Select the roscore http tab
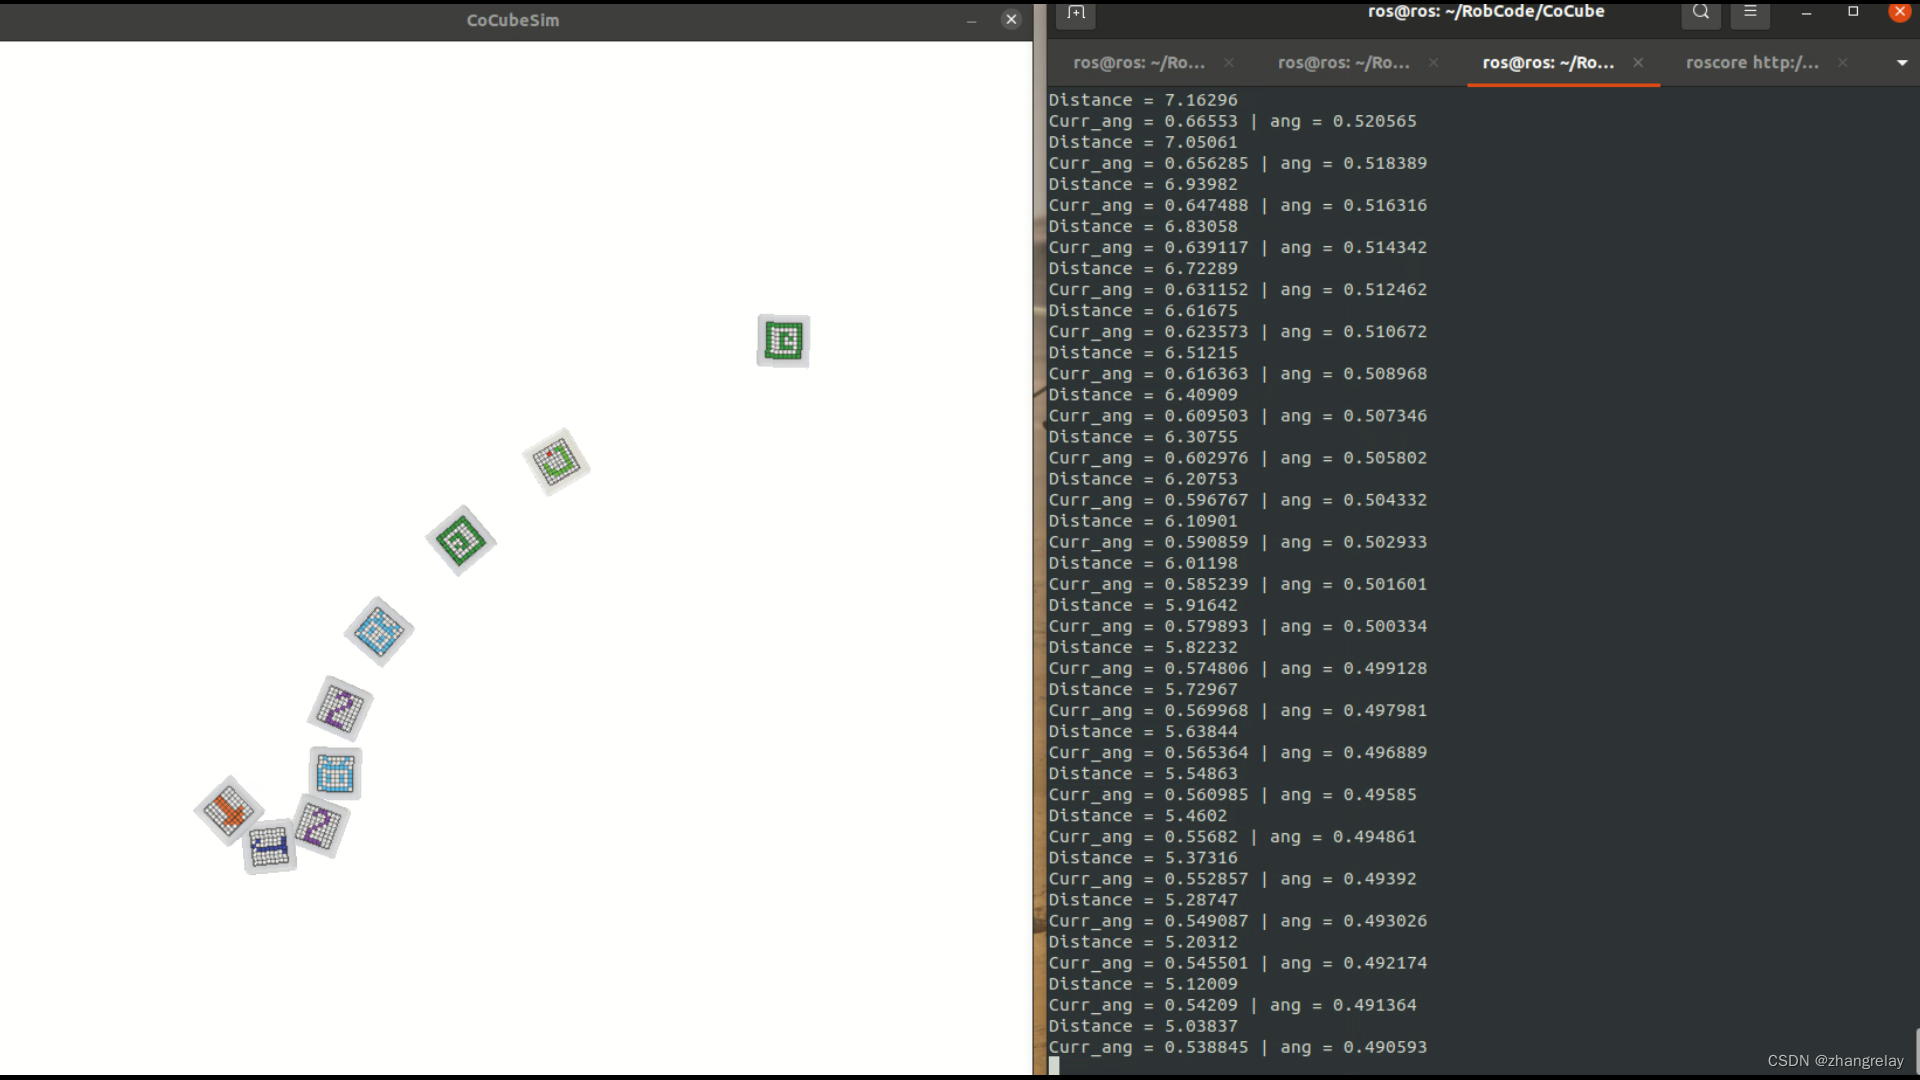 pos(1751,63)
